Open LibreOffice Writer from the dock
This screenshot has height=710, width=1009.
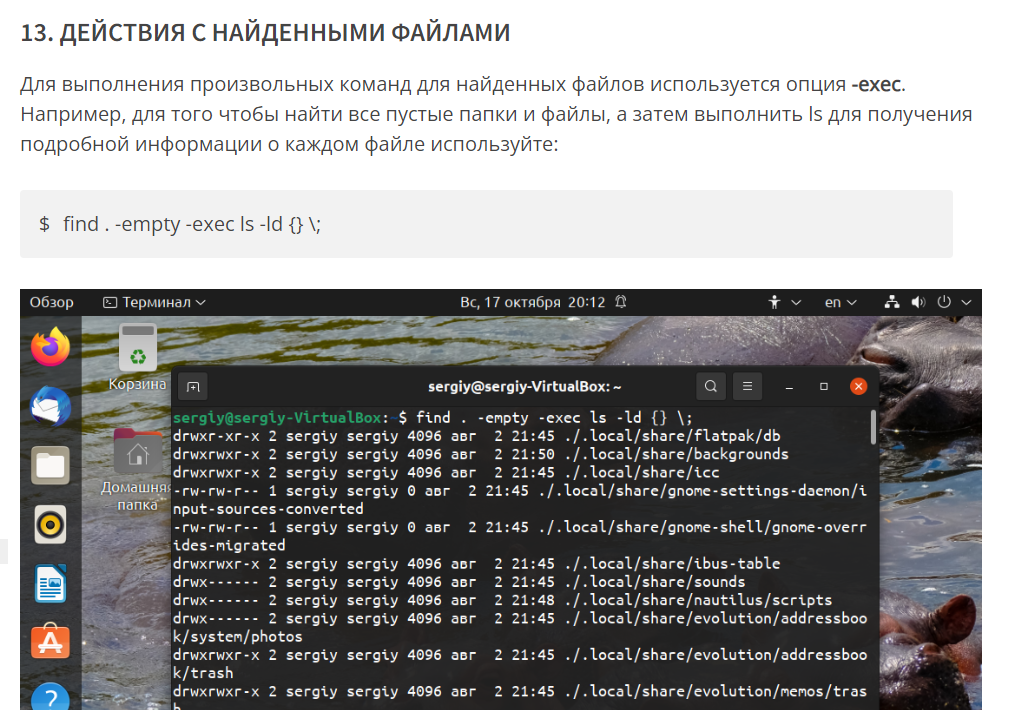click(x=50, y=584)
